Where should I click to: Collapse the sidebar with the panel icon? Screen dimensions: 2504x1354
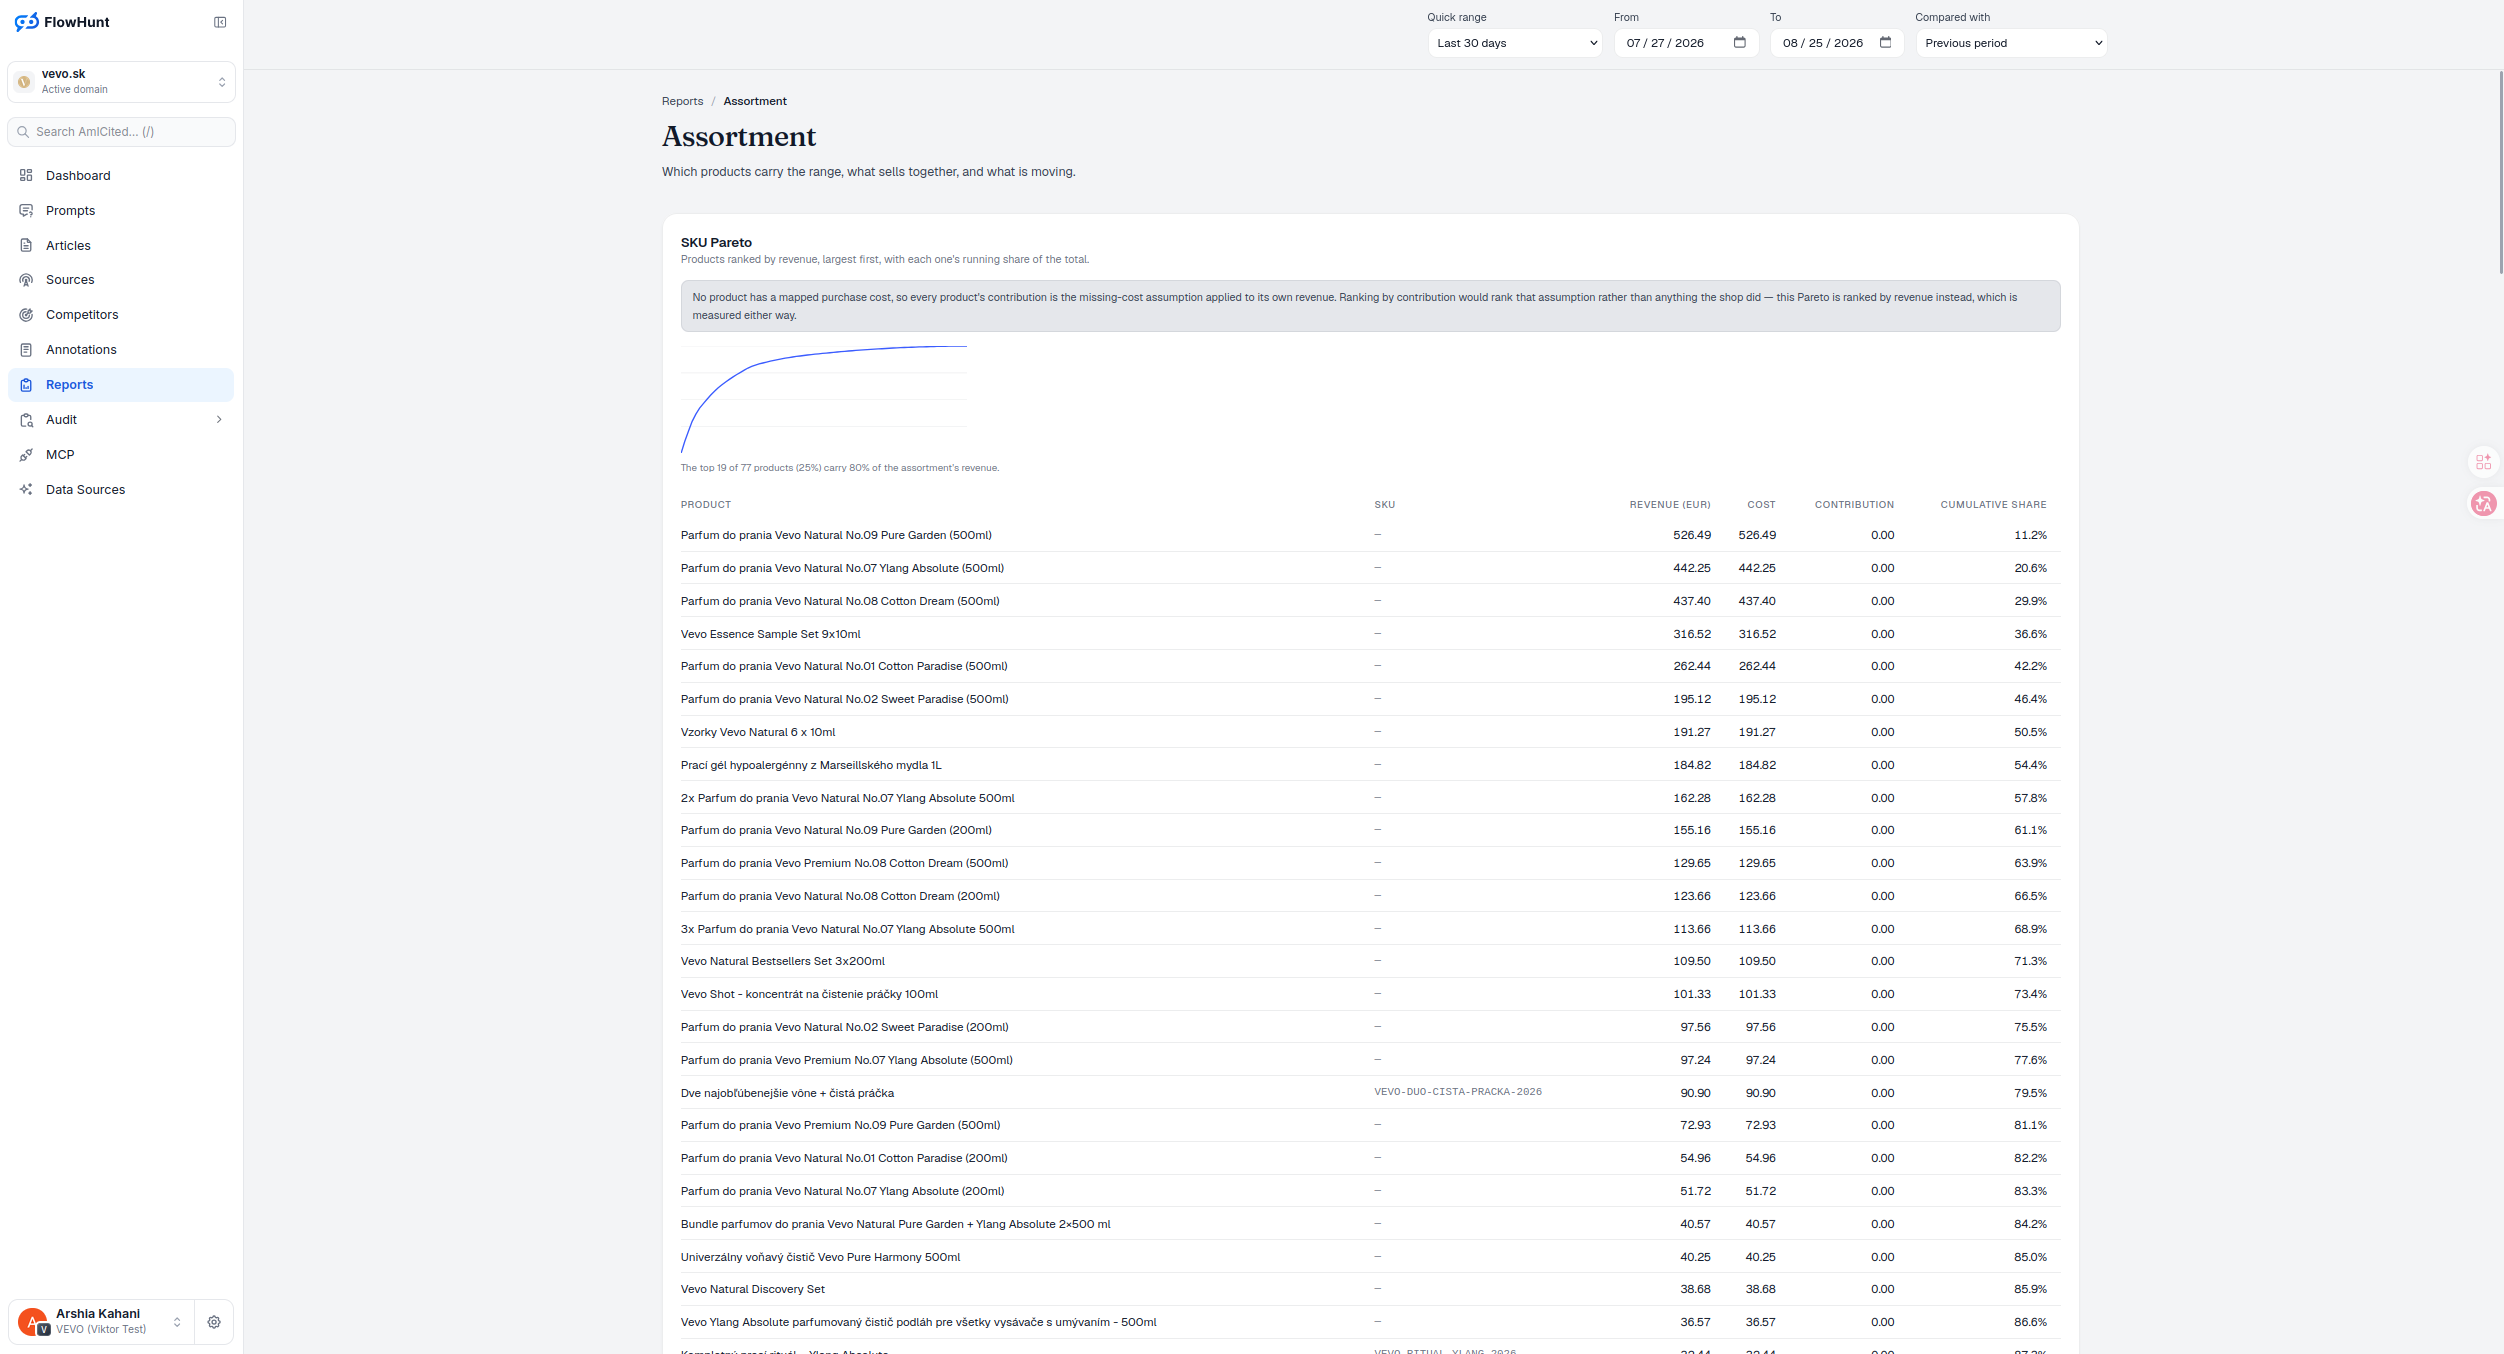pyautogui.click(x=220, y=22)
